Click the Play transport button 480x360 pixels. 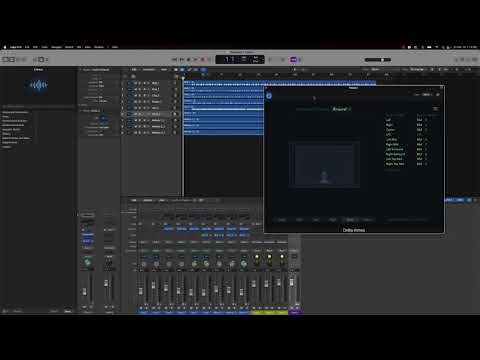tap(196, 60)
